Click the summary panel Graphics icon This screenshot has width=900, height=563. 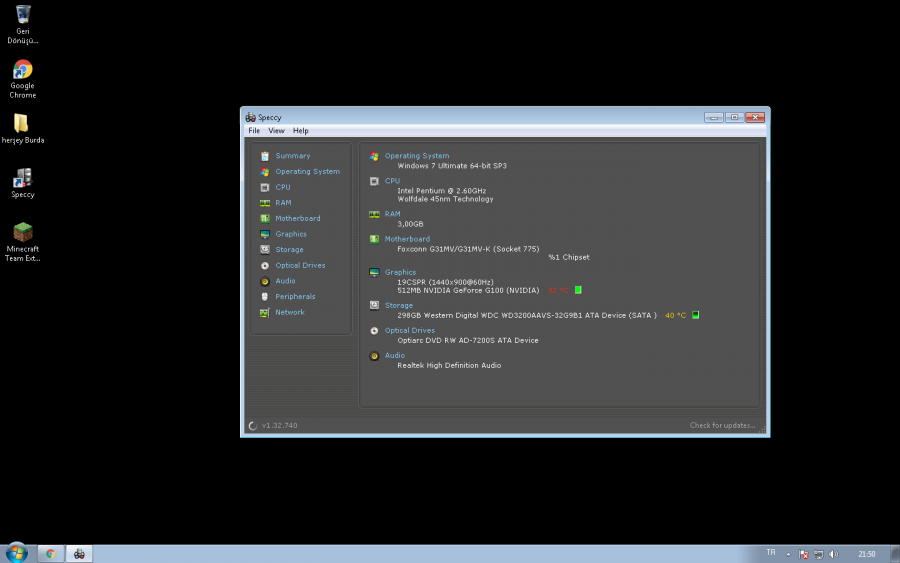pos(374,273)
